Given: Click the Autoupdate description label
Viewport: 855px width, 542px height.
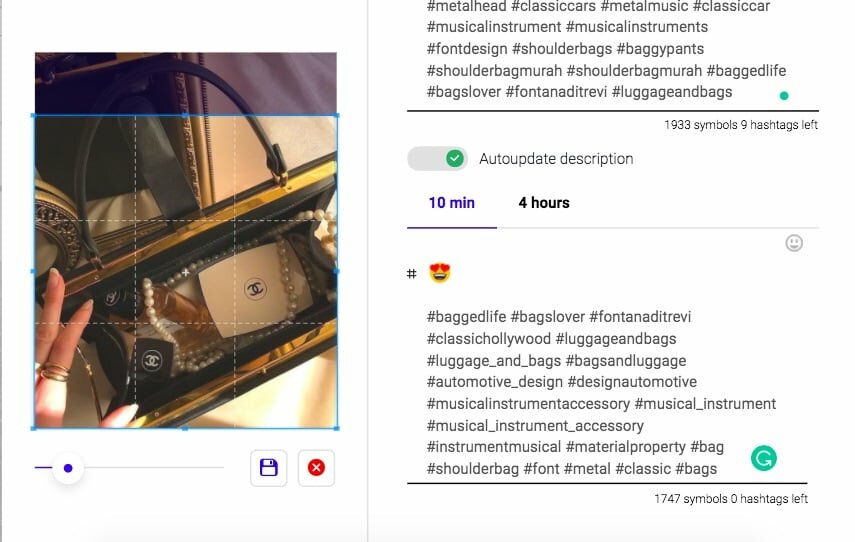Looking at the screenshot, I should coord(556,159).
